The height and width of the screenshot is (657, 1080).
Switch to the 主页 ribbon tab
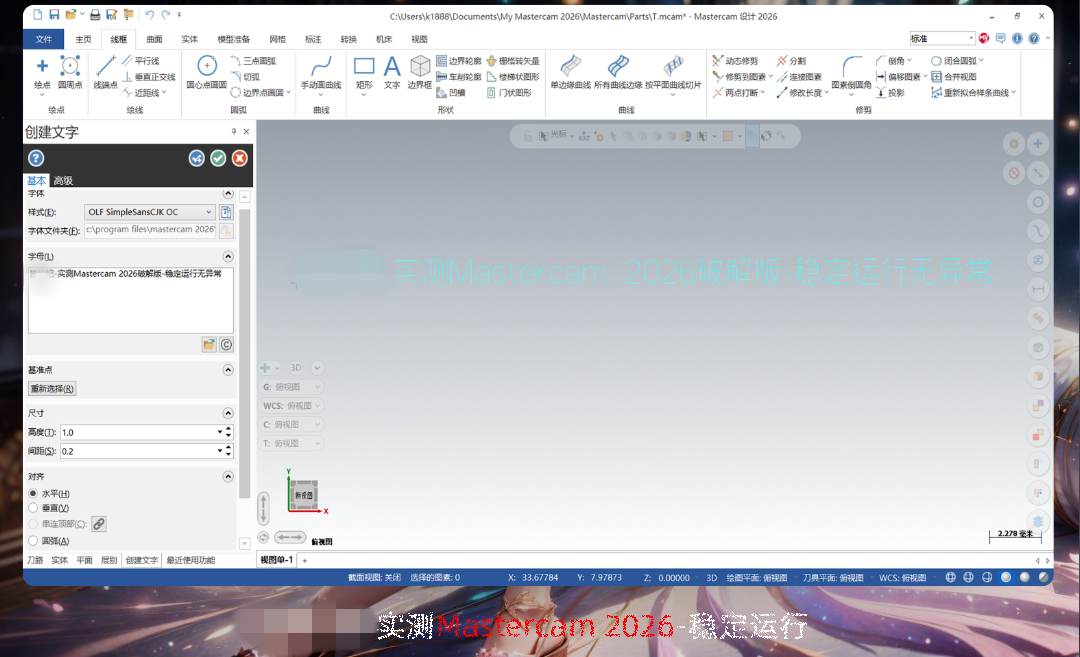83,39
